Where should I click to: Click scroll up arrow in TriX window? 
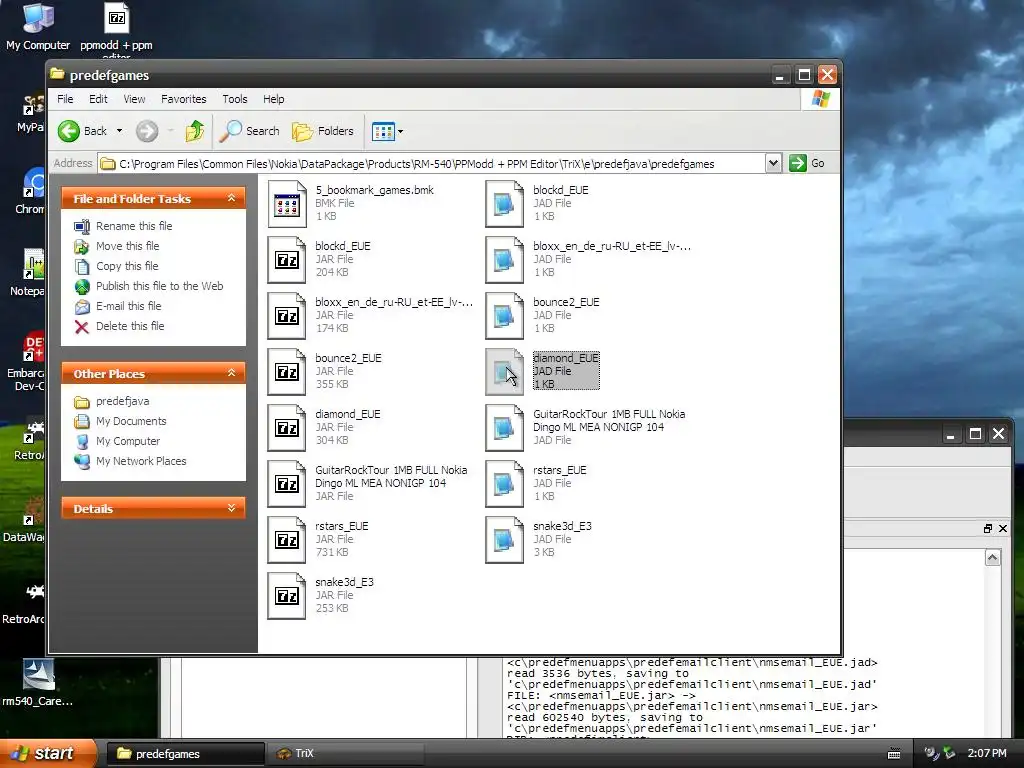click(993, 558)
